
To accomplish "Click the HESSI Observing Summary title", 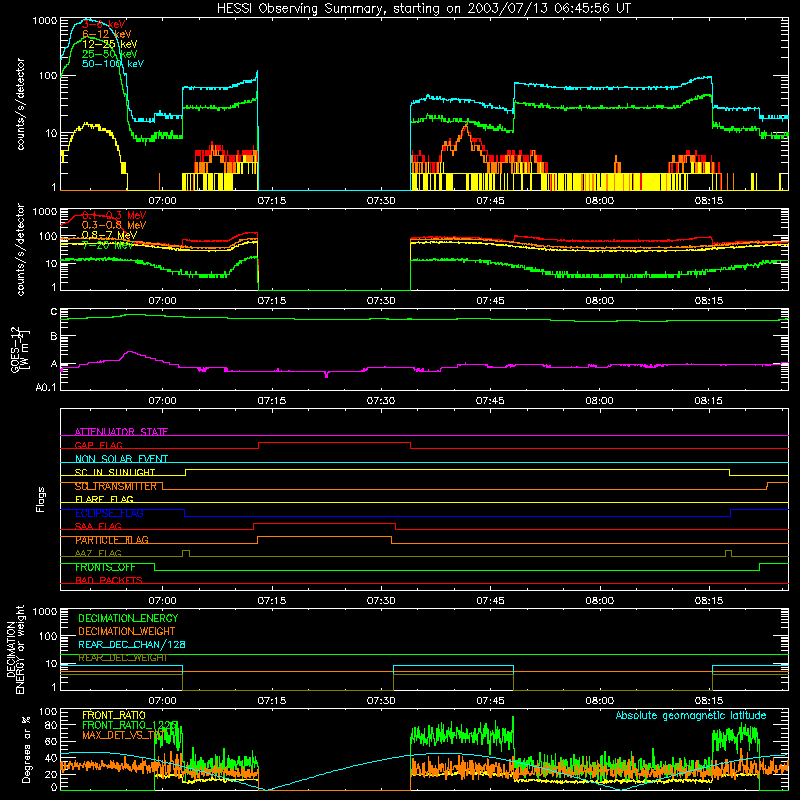I will (423, 9).
